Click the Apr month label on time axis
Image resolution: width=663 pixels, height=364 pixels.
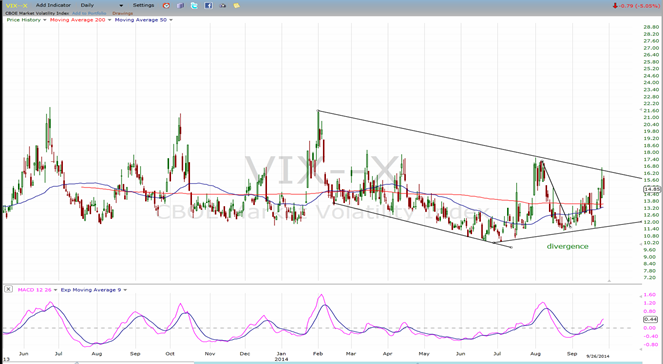(387, 353)
